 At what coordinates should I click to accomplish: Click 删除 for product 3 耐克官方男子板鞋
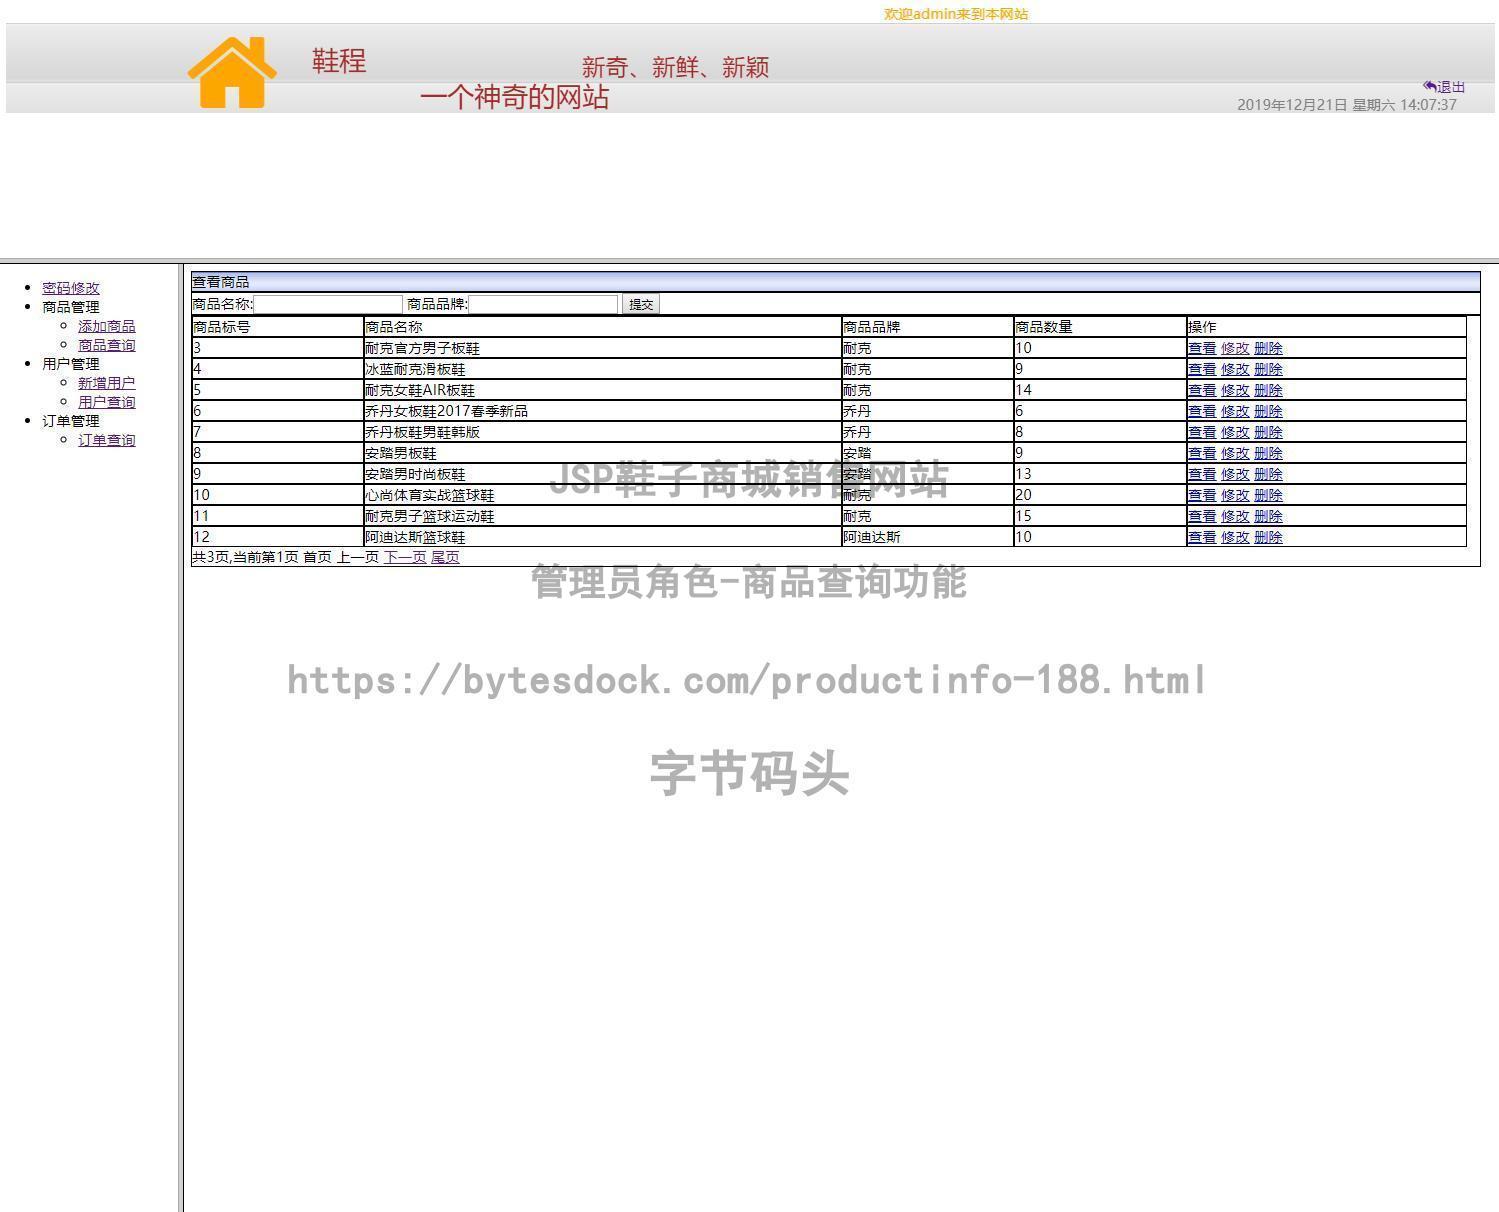pos(1268,348)
